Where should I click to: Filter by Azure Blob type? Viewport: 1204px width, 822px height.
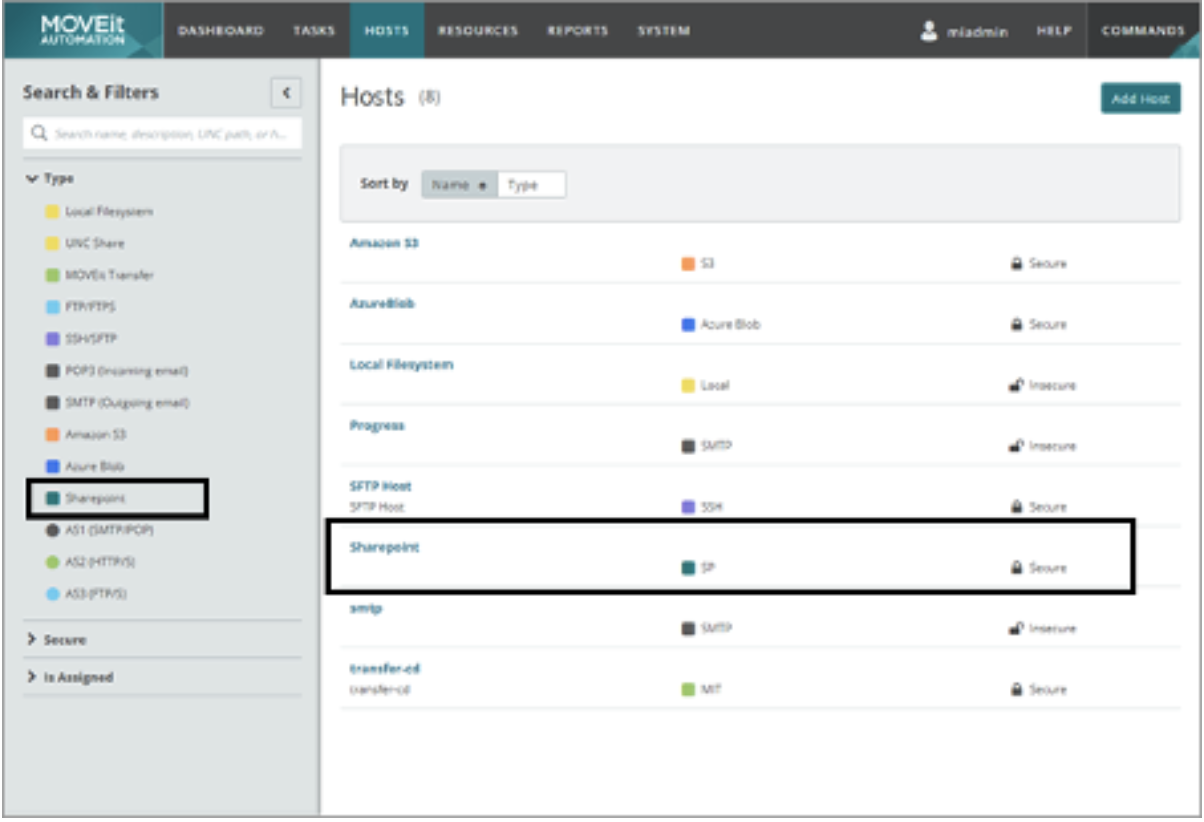[x=85, y=467]
